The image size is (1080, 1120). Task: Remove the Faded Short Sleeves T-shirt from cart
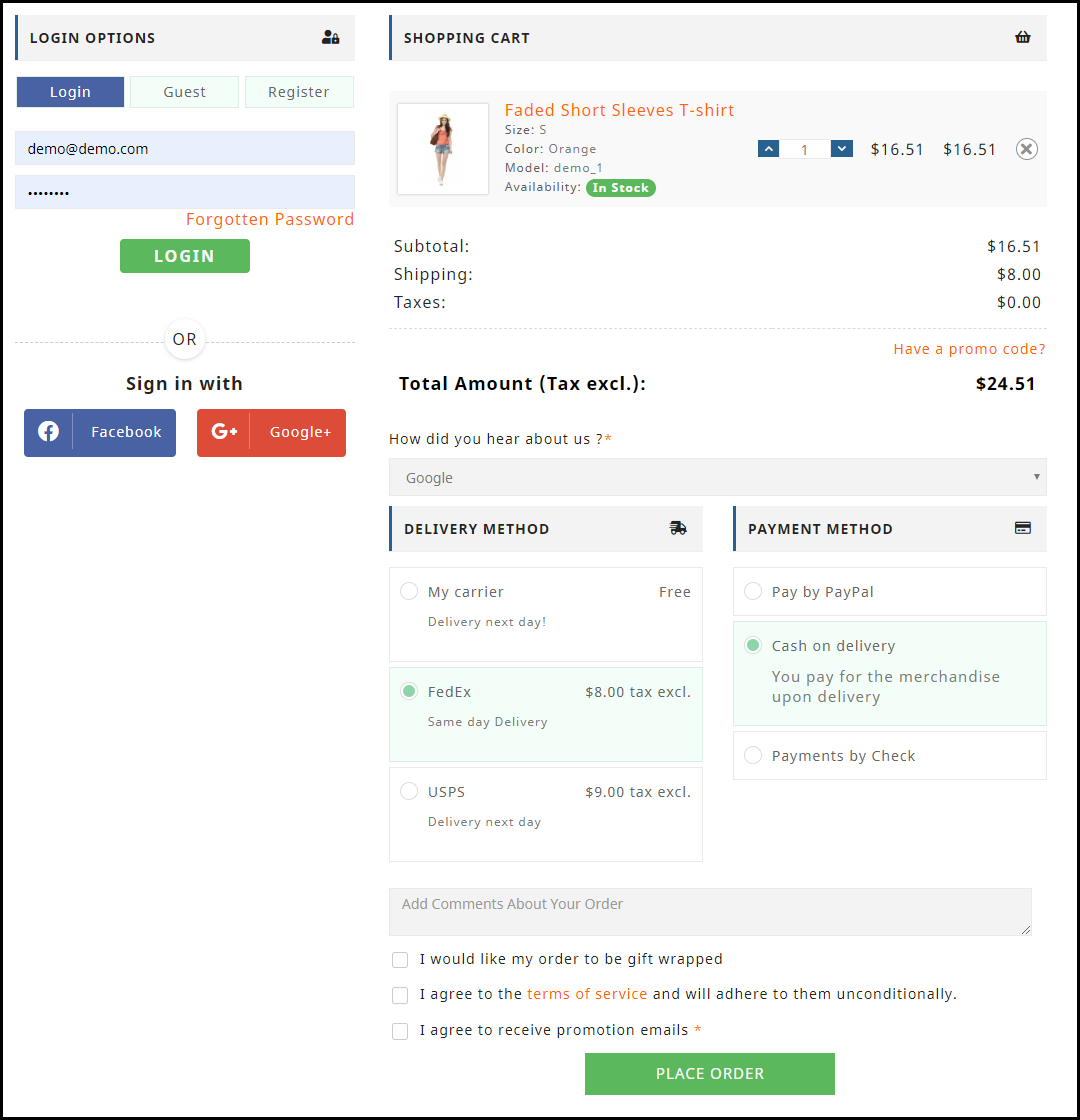click(x=1026, y=148)
